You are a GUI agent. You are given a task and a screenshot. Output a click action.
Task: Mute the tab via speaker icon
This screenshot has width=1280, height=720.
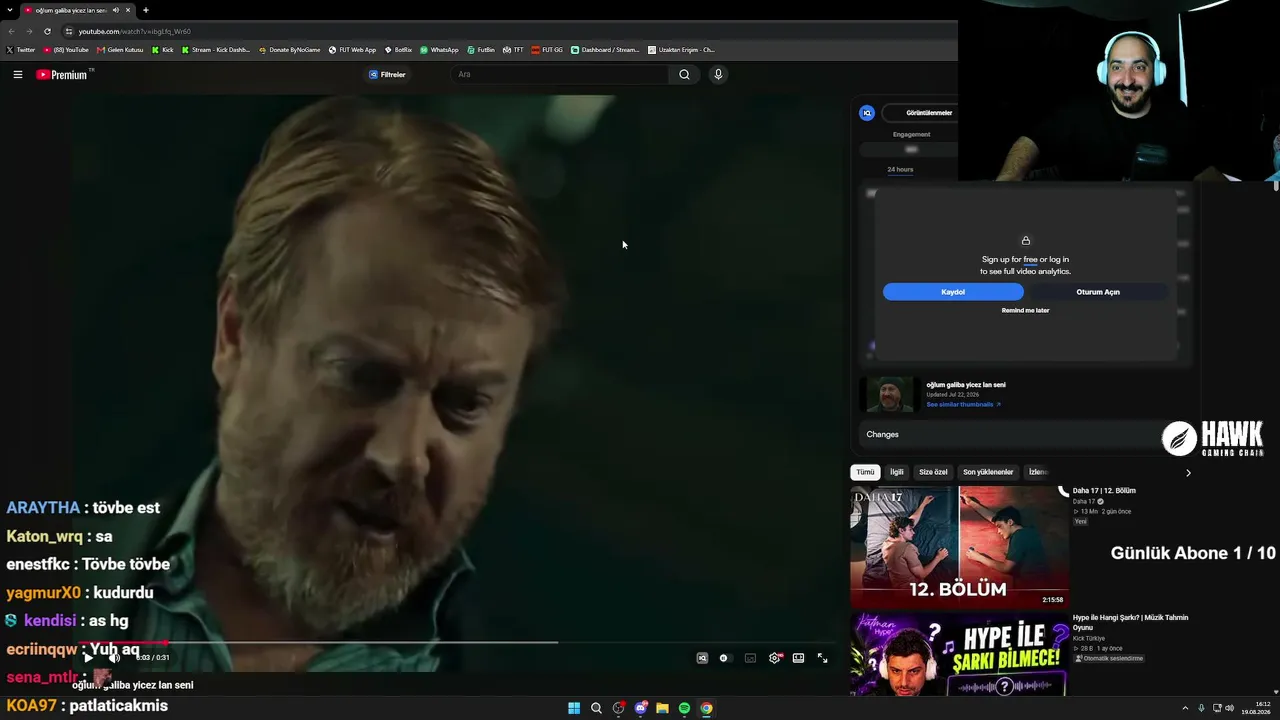pos(115,10)
